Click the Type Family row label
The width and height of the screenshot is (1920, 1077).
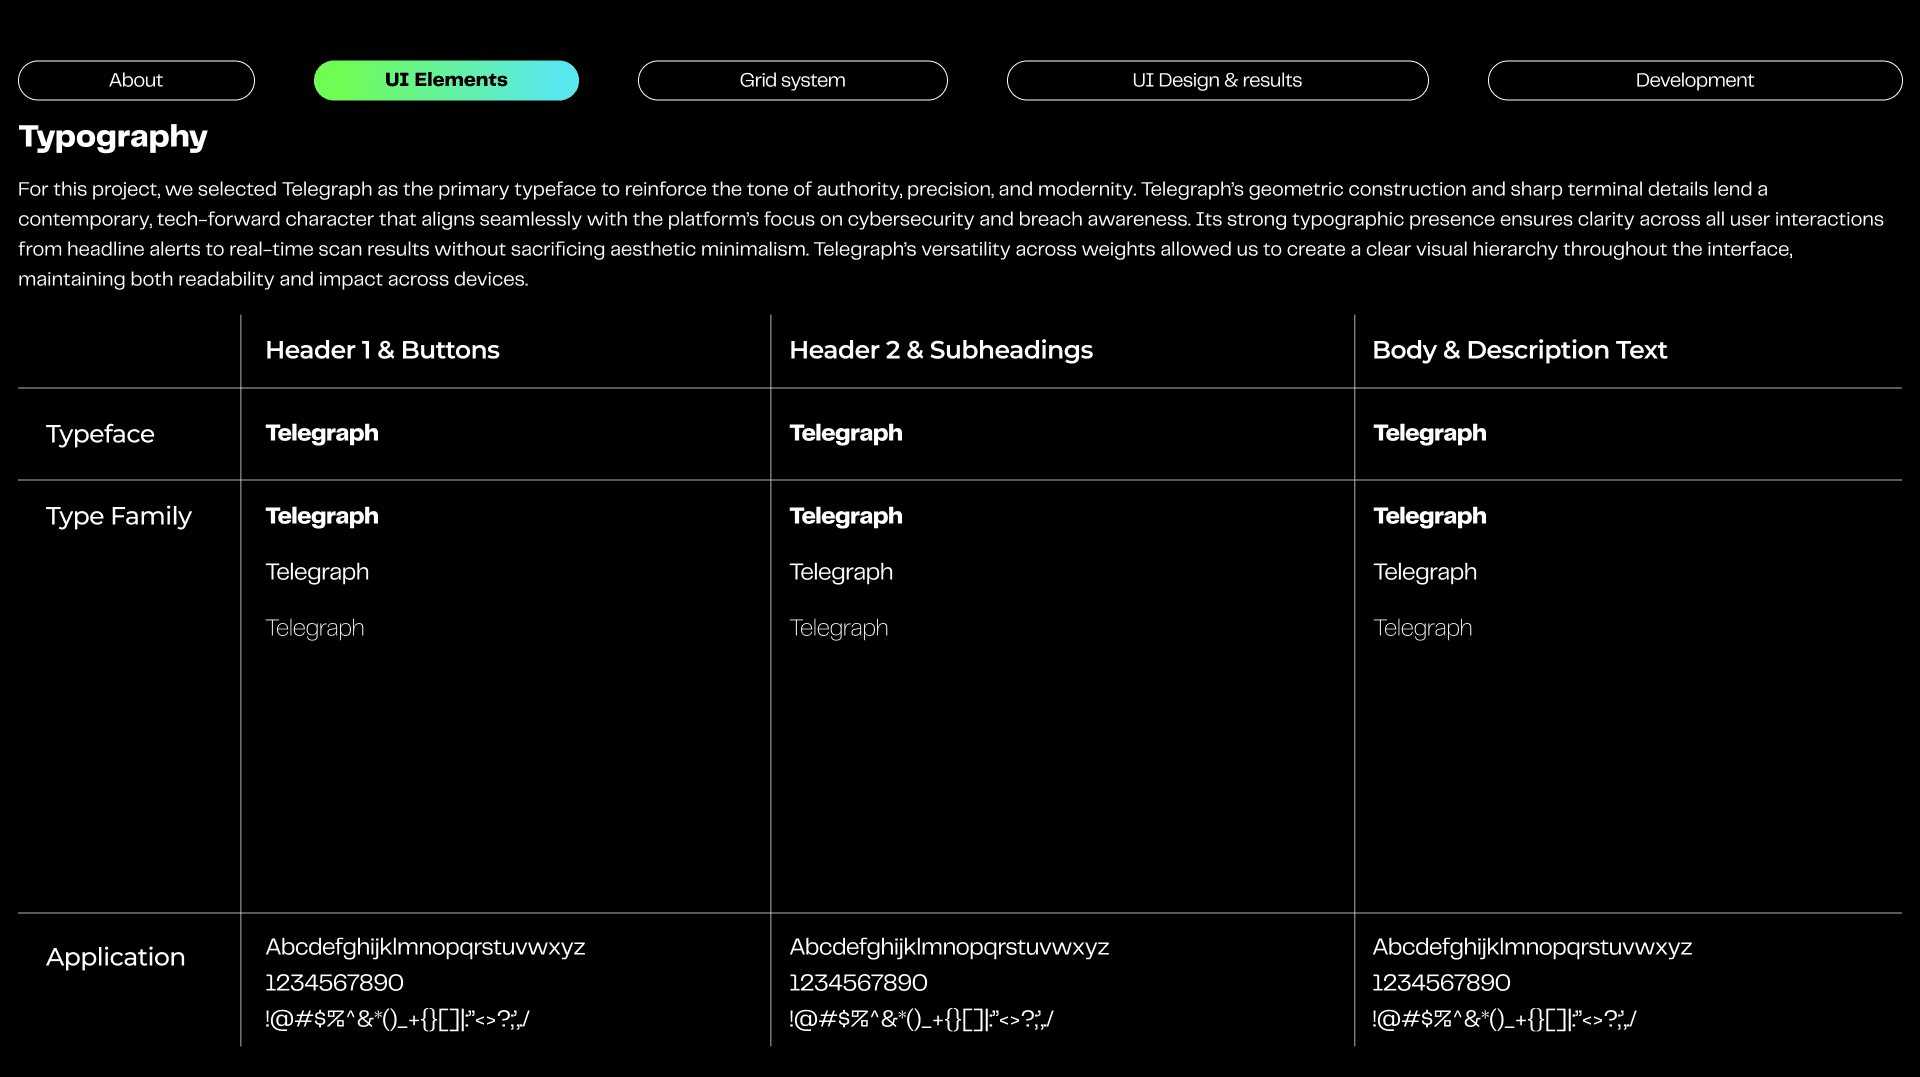pyautogui.click(x=118, y=516)
